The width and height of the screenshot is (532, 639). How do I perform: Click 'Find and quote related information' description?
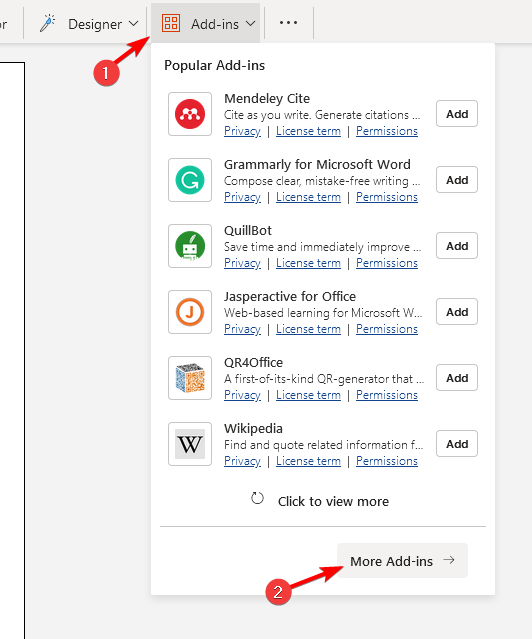point(324,445)
